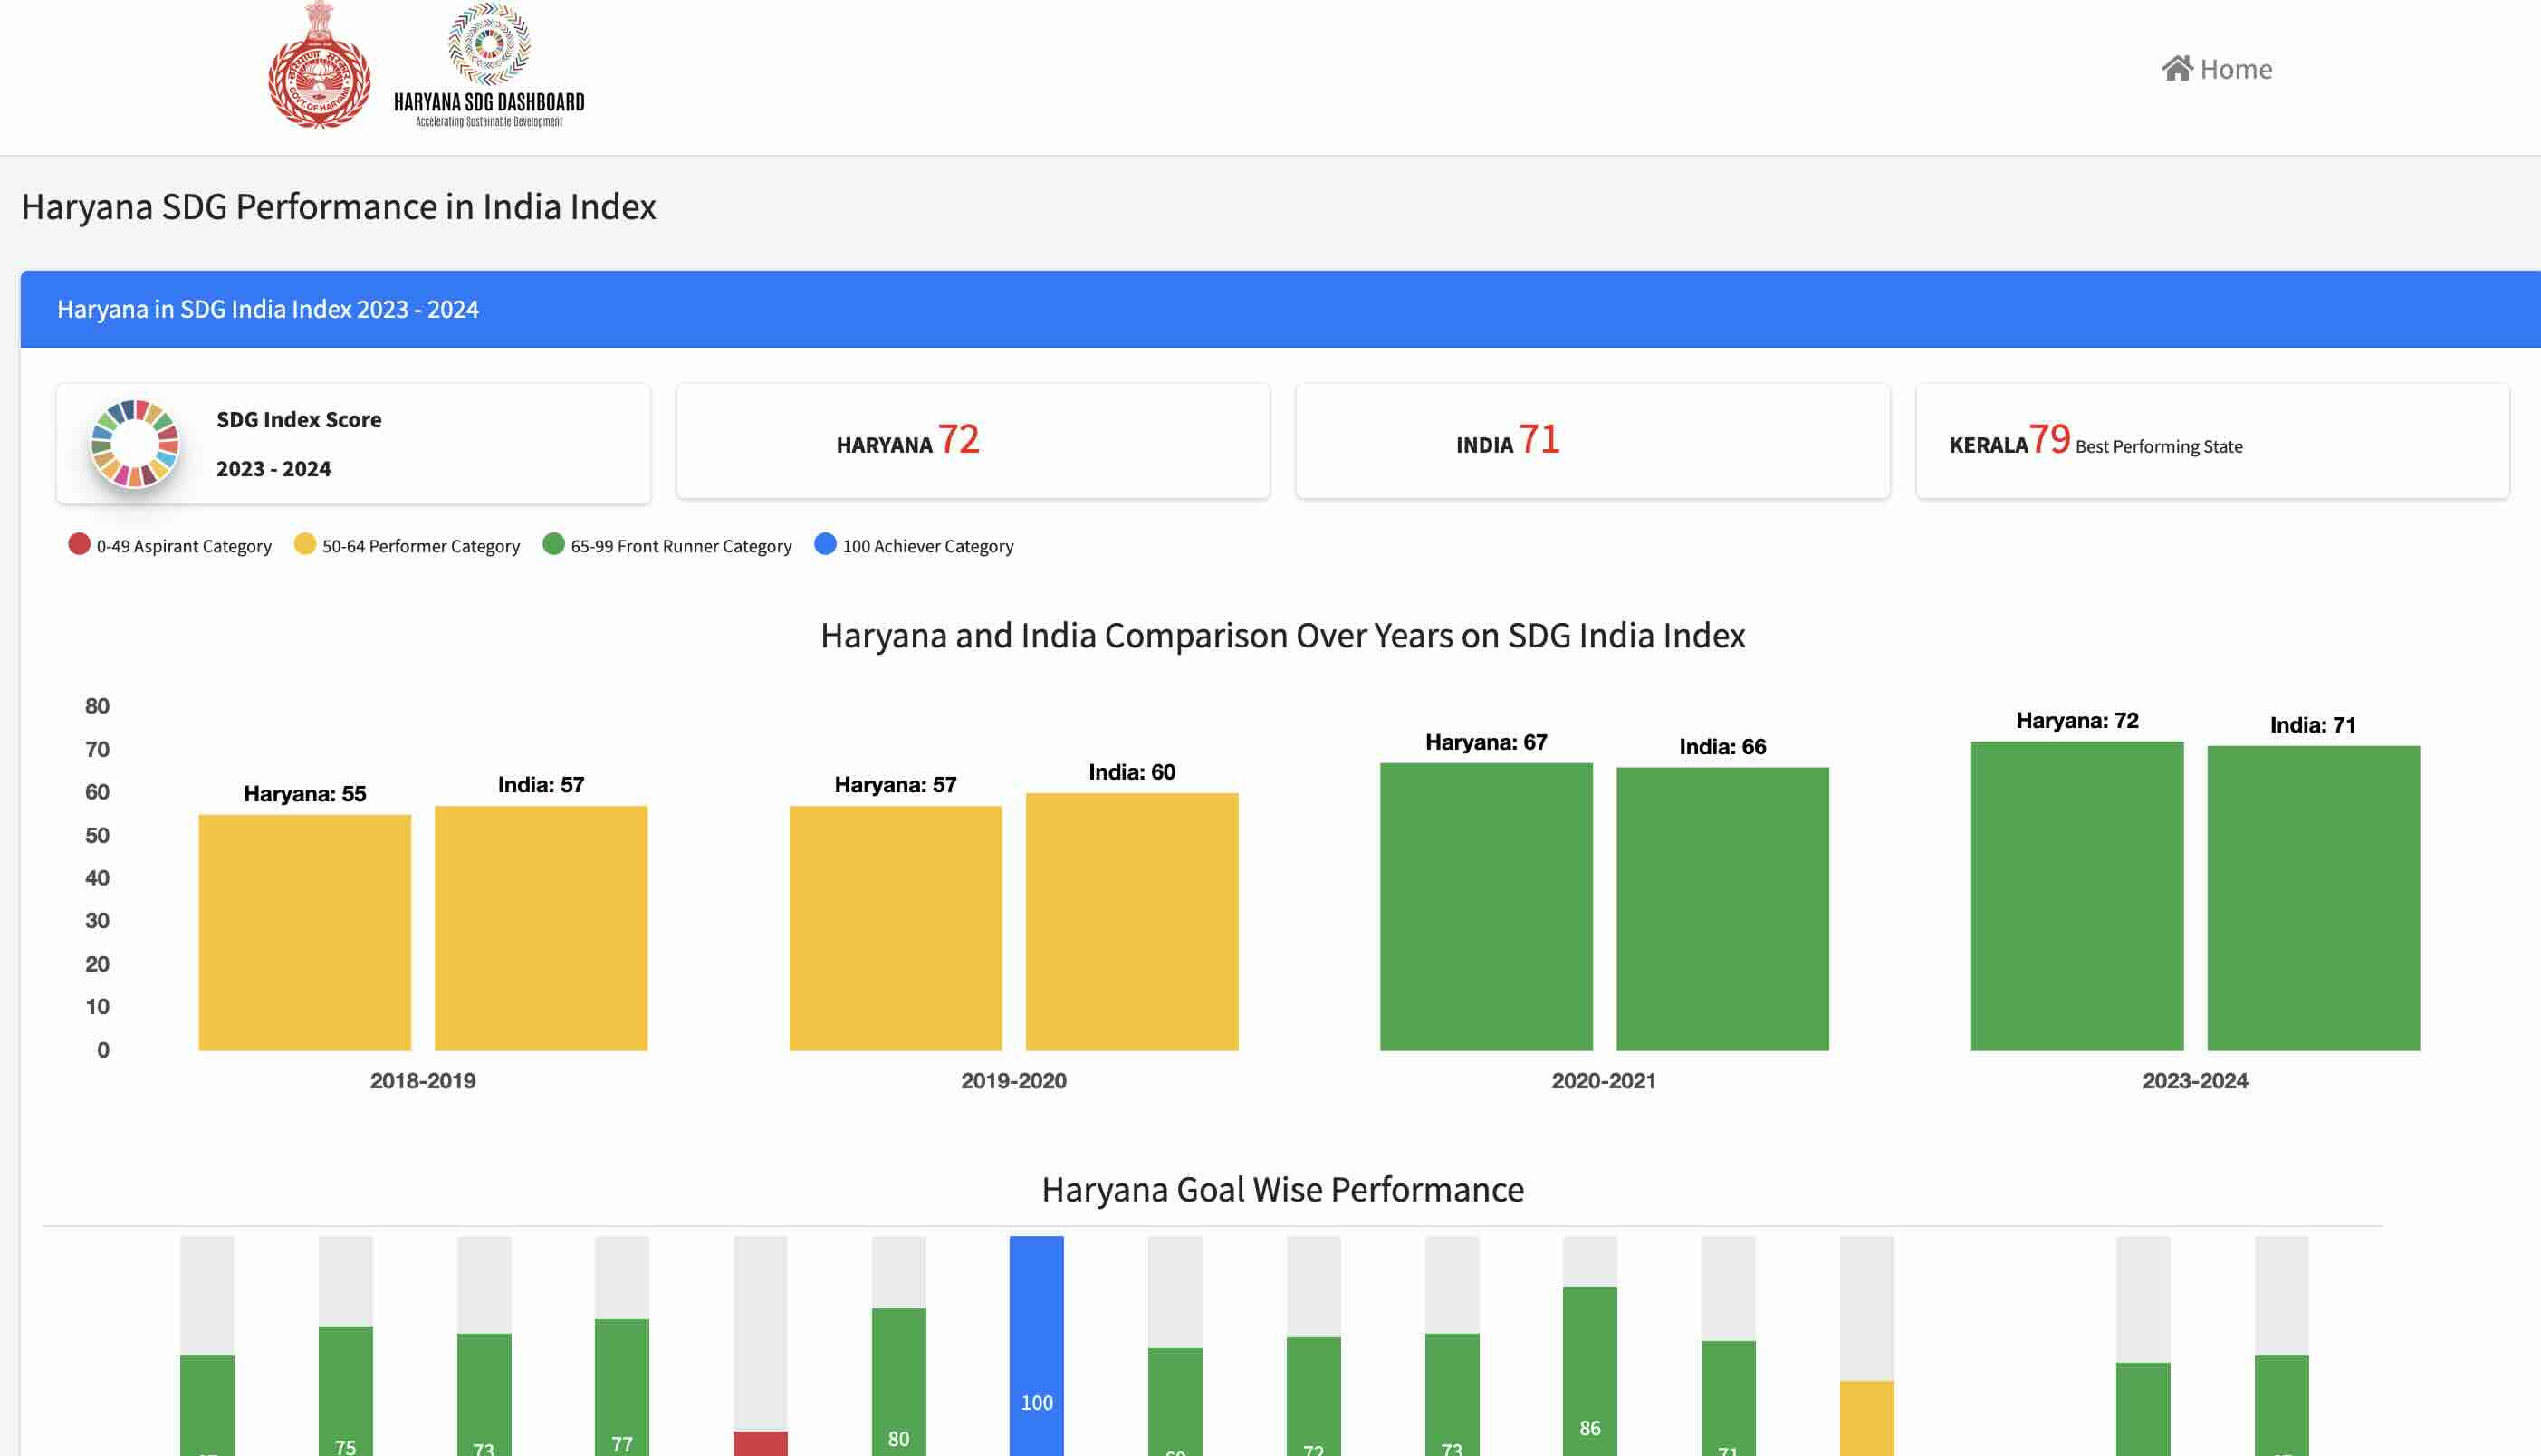This screenshot has width=2541, height=1456.
Task: Click the yellow Performer goal bar
Action: coord(1867,1418)
